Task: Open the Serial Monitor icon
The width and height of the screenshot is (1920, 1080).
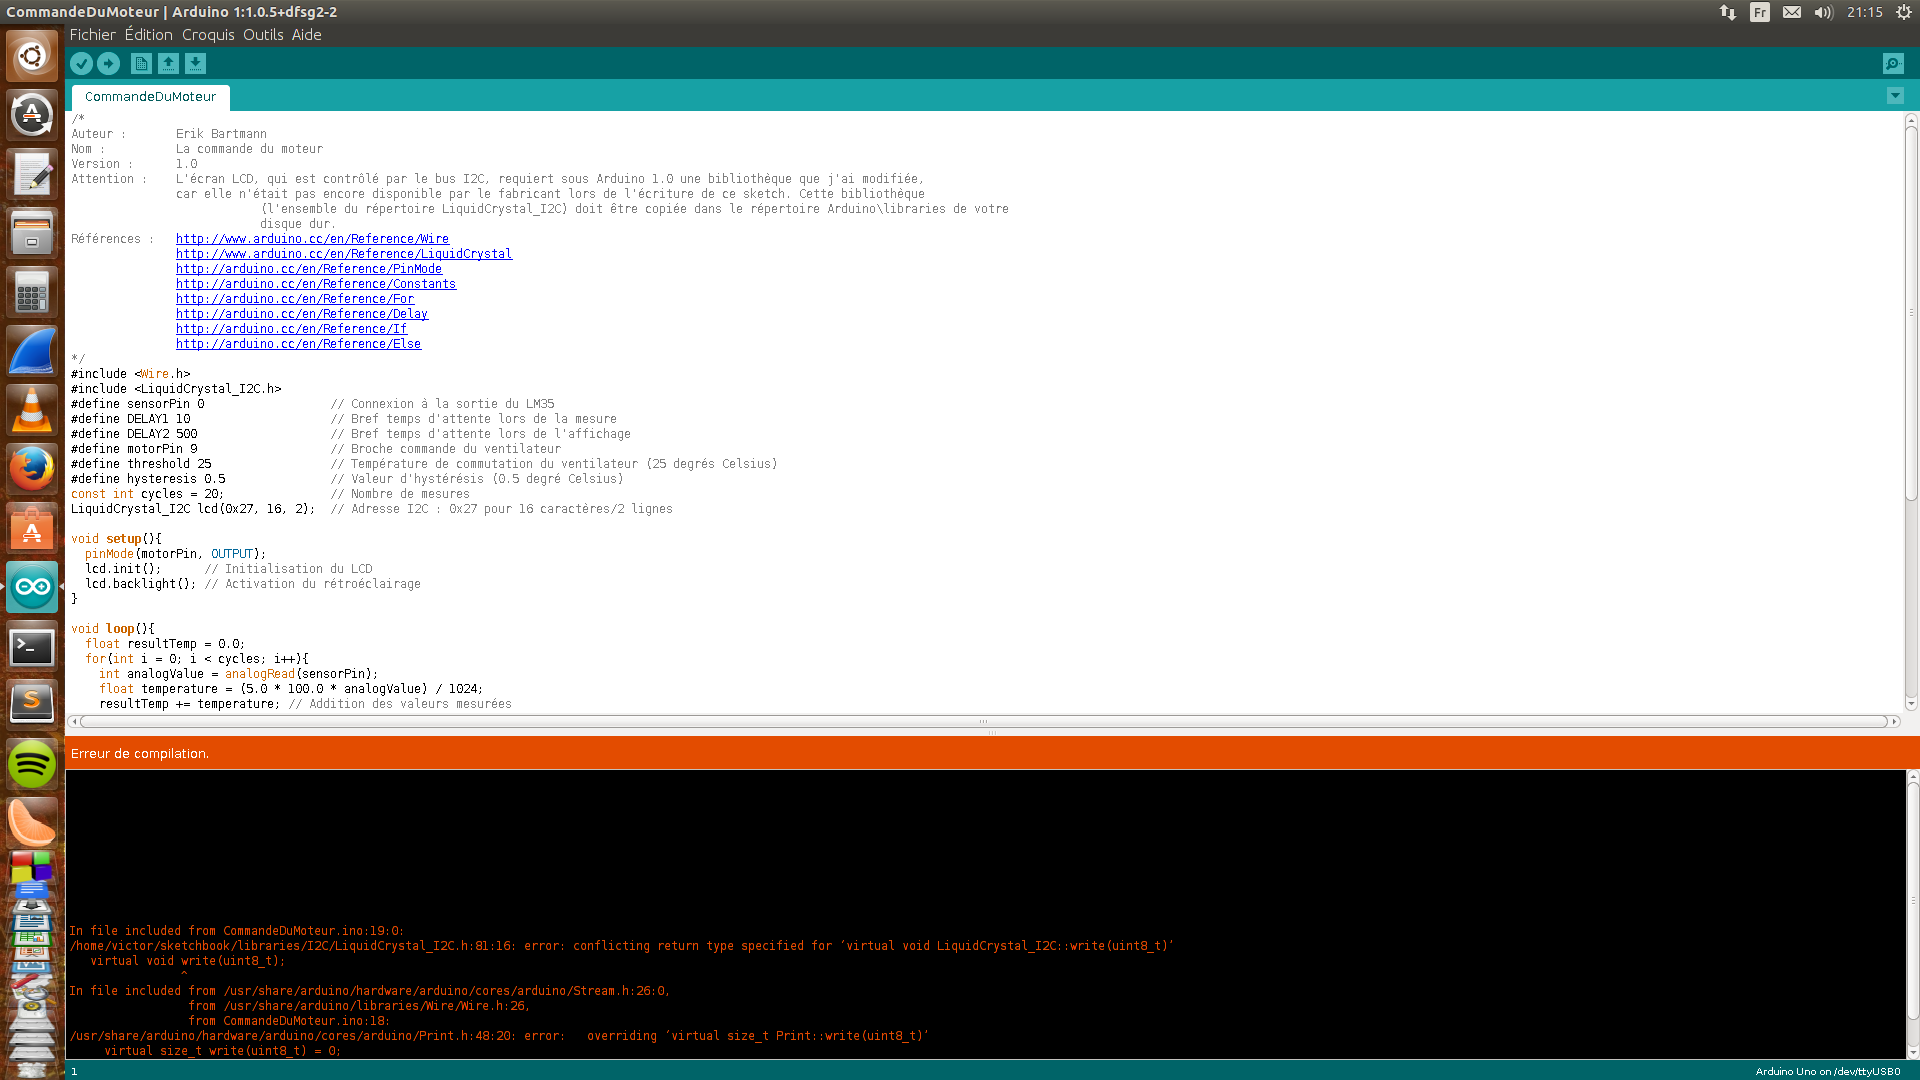Action: (x=1892, y=64)
